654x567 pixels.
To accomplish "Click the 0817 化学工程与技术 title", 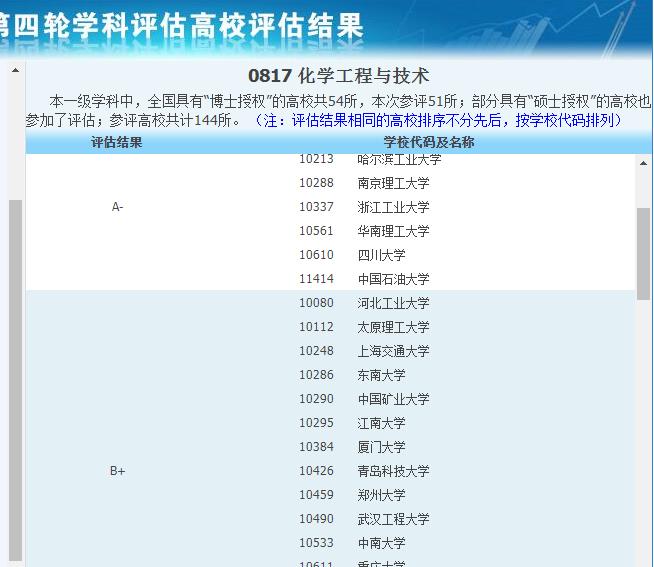I will [338, 76].
